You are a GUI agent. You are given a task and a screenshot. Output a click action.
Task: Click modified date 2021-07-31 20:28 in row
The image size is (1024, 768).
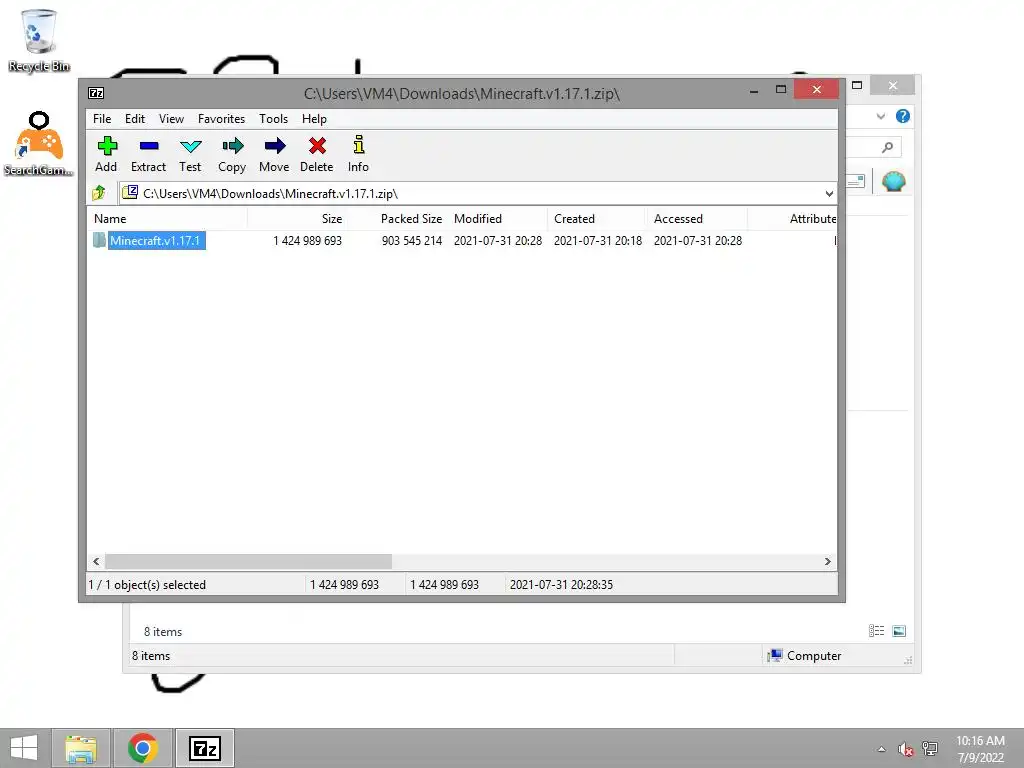click(x=498, y=241)
